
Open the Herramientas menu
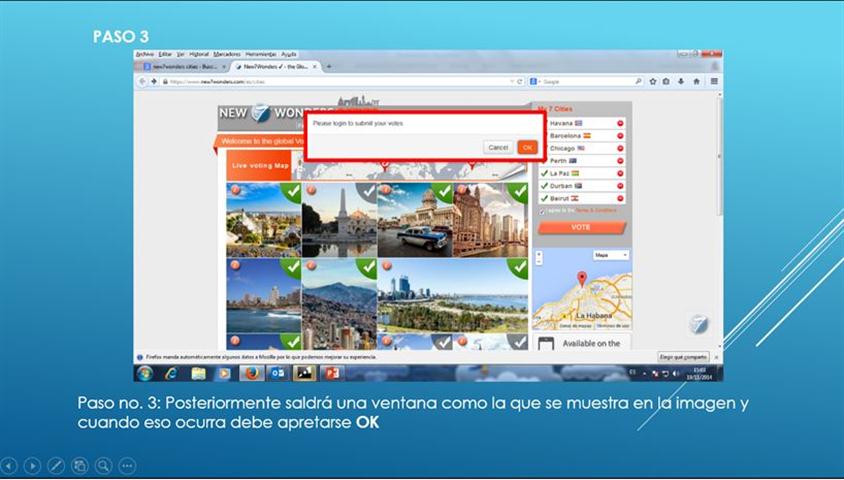(x=261, y=54)
